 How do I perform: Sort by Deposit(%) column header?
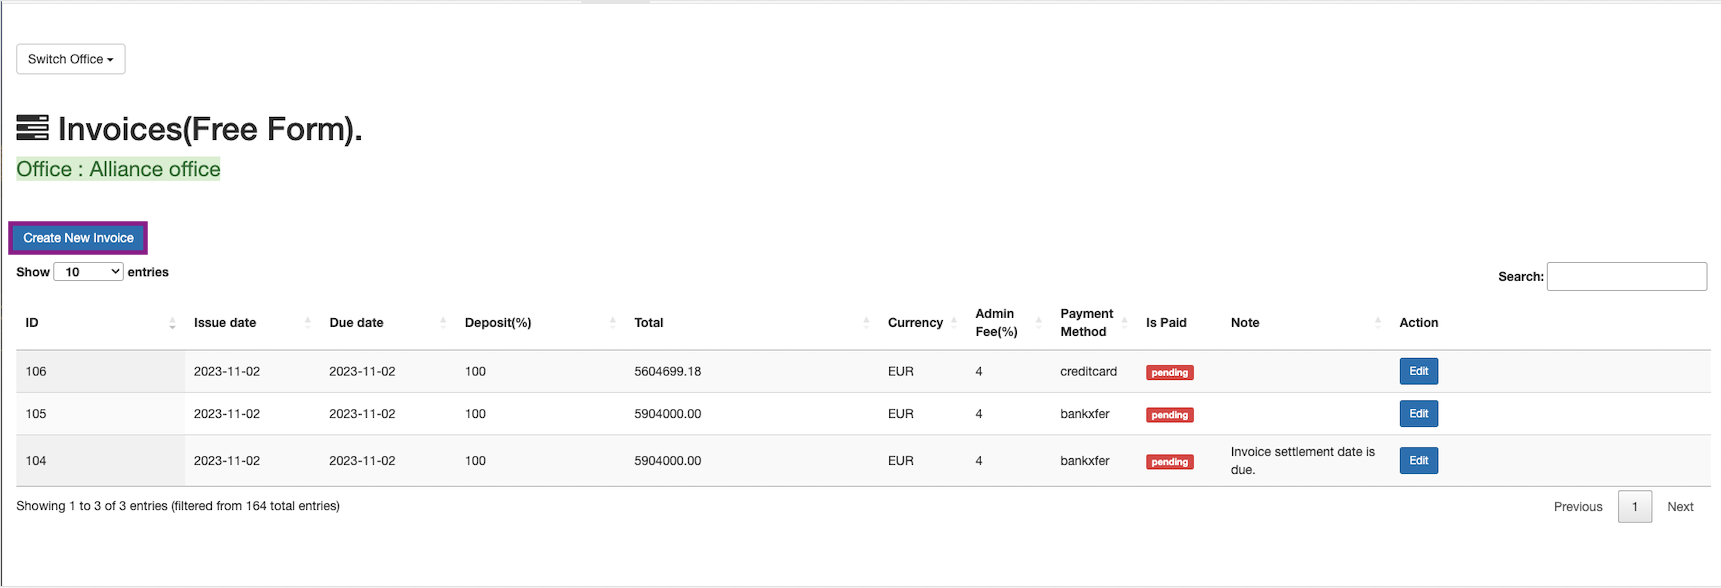click(498, 323)
